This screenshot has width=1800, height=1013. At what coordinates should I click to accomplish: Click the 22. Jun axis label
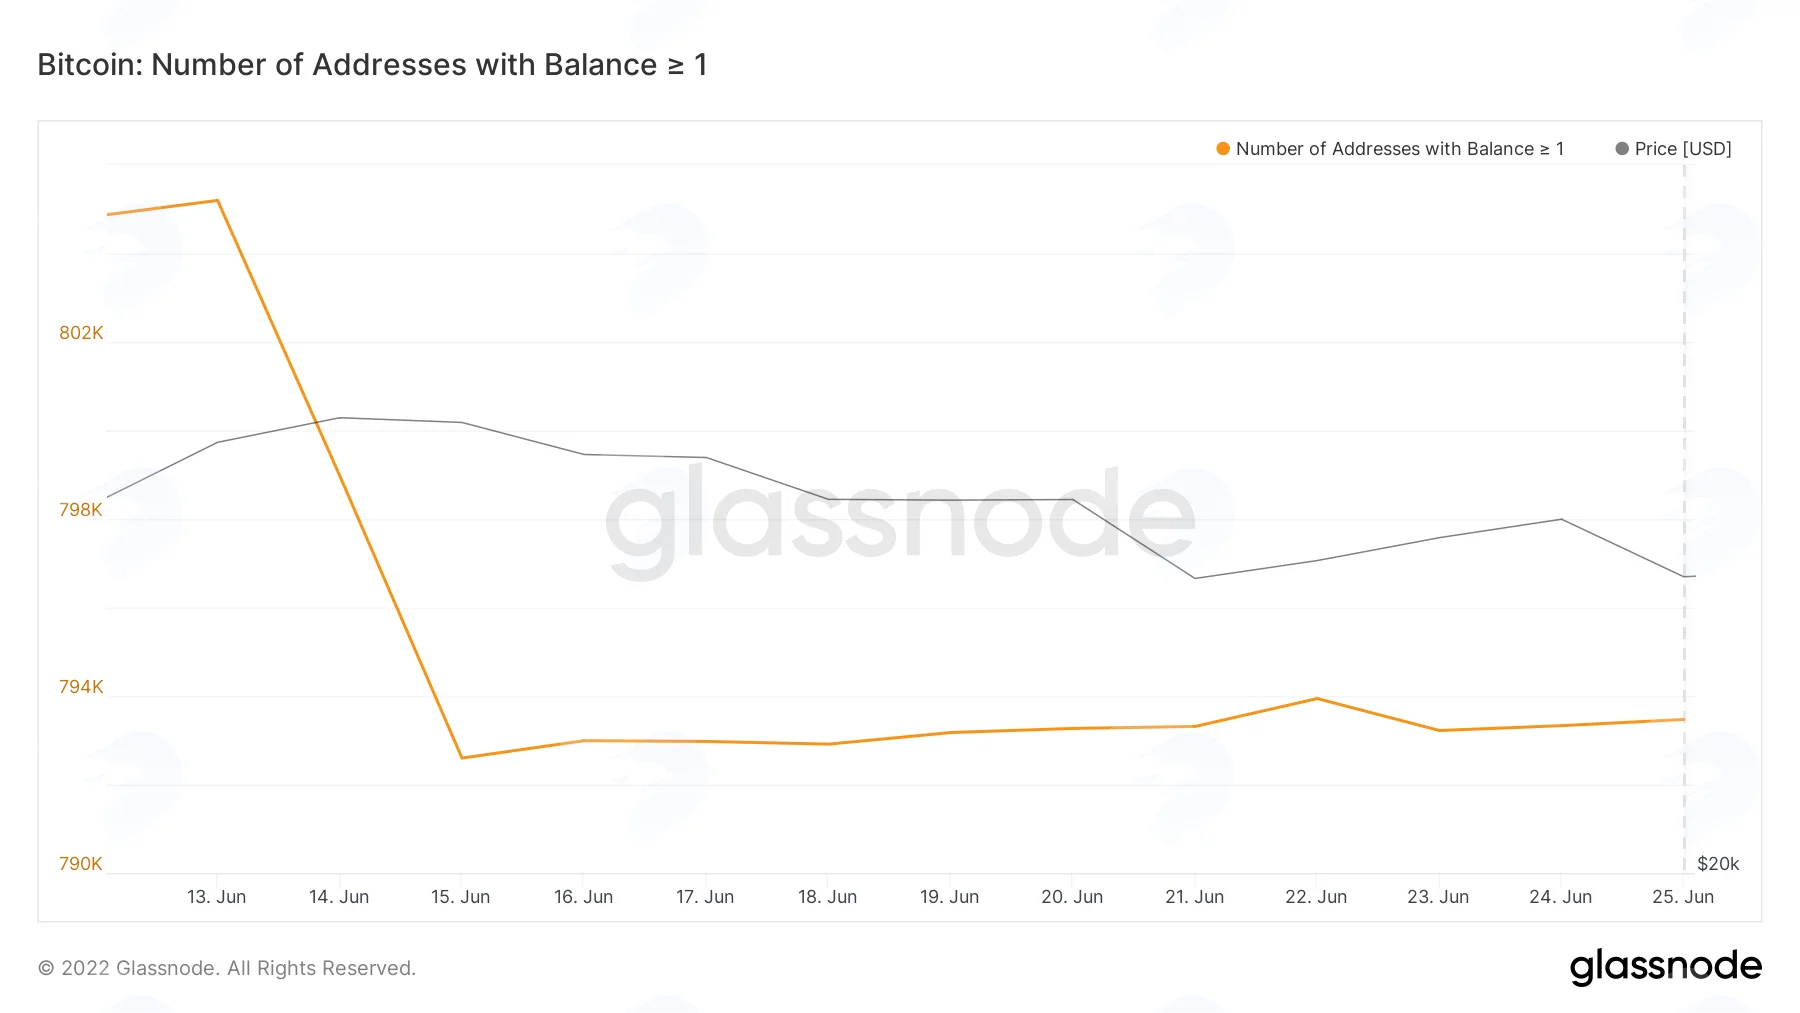tap(1316, 897)
